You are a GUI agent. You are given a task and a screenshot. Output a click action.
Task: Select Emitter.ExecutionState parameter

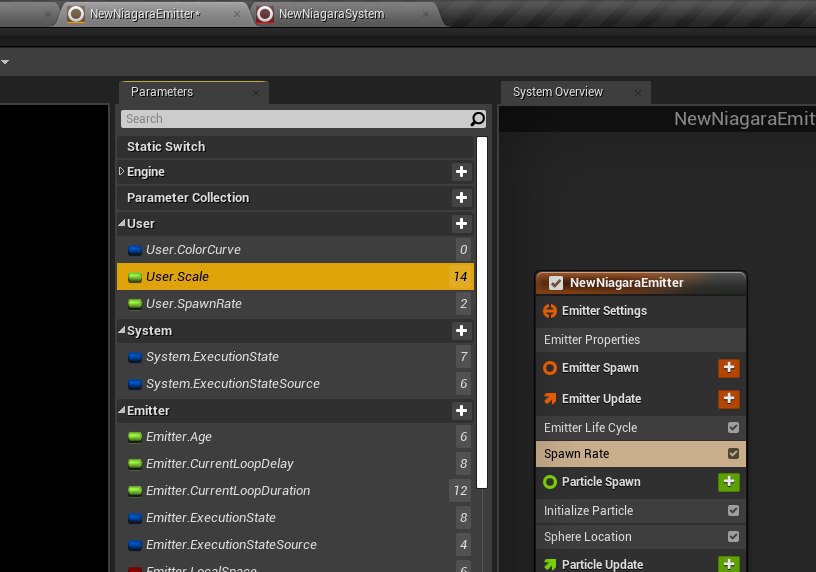coord(295,518)
